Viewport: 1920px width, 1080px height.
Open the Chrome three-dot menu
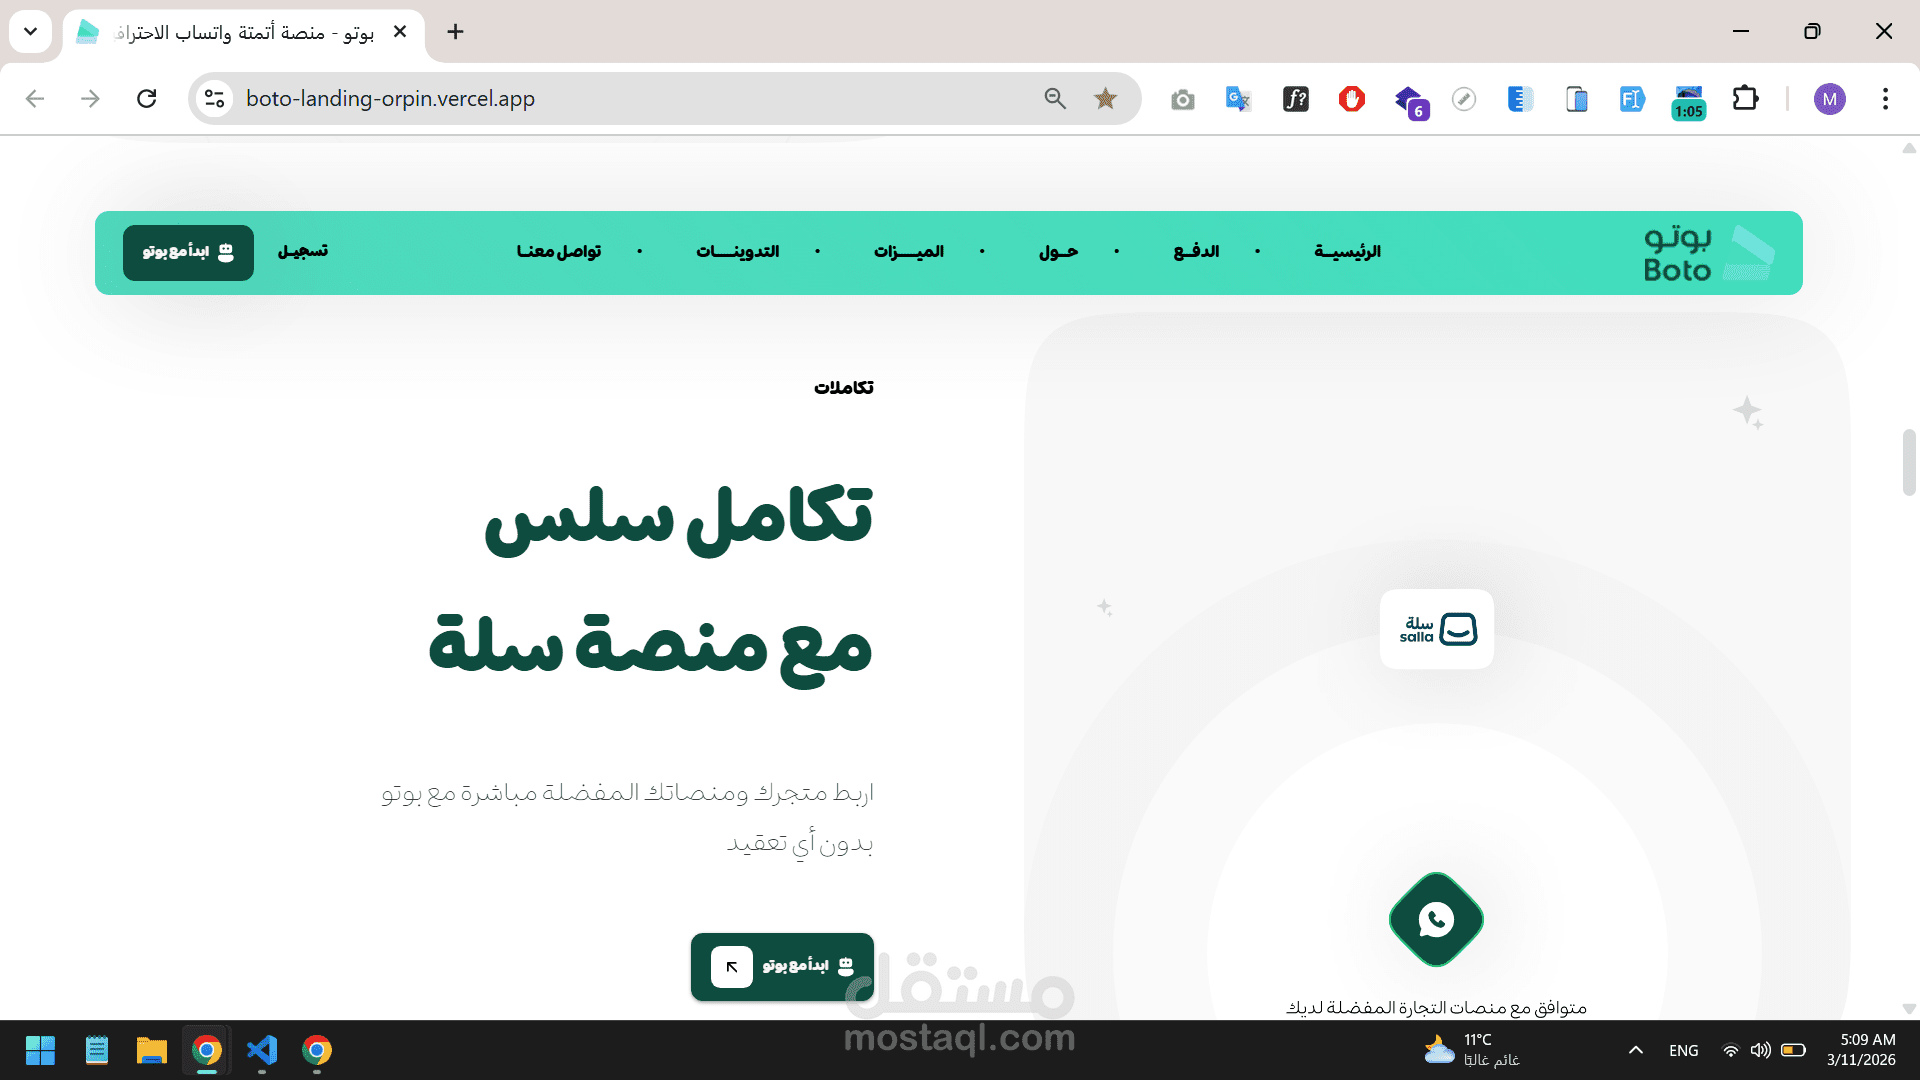[x=1885, y=98]
